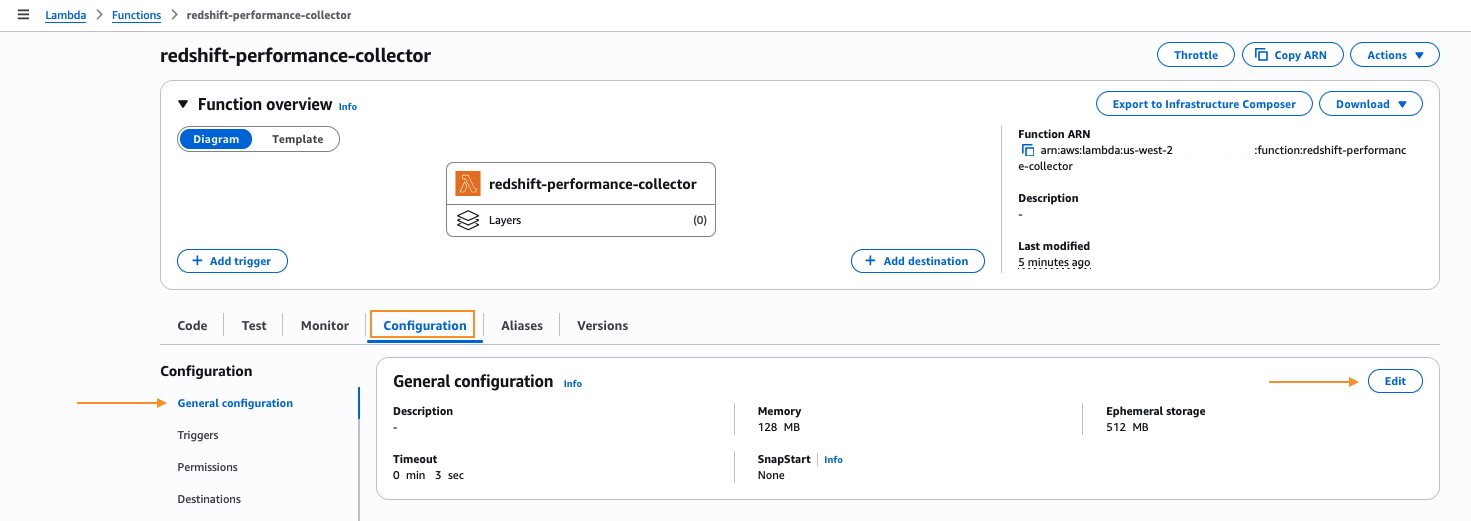Select General configuration in sidebar

[x=235, y=403]
